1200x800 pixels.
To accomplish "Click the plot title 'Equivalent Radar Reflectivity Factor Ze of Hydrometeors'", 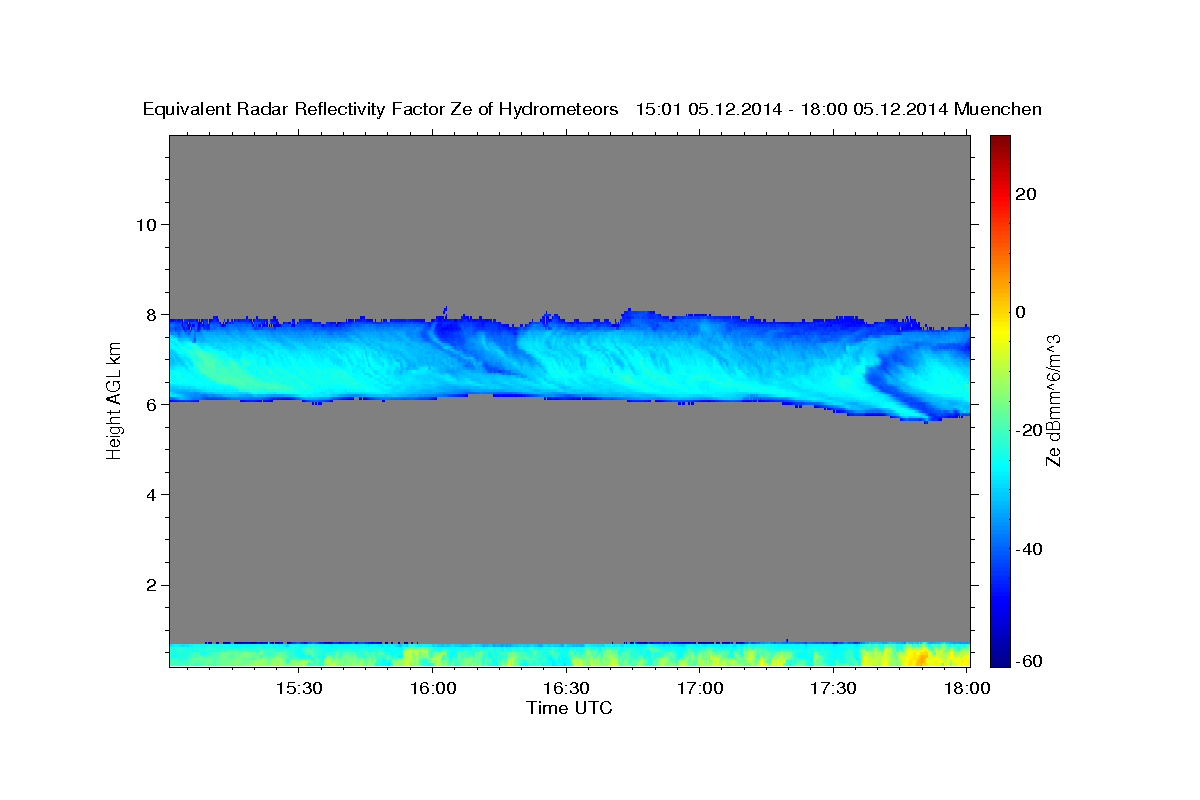I will point(381,109).
